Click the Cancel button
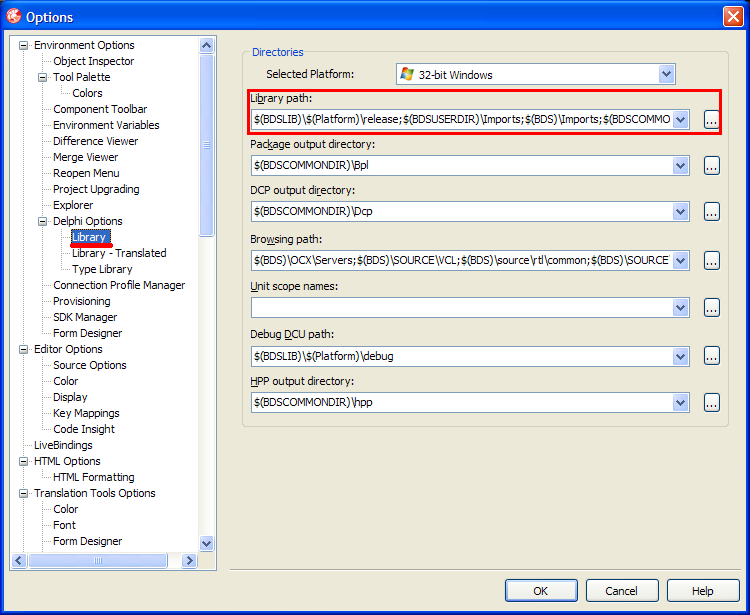750x615 pixels. (622, 591)
